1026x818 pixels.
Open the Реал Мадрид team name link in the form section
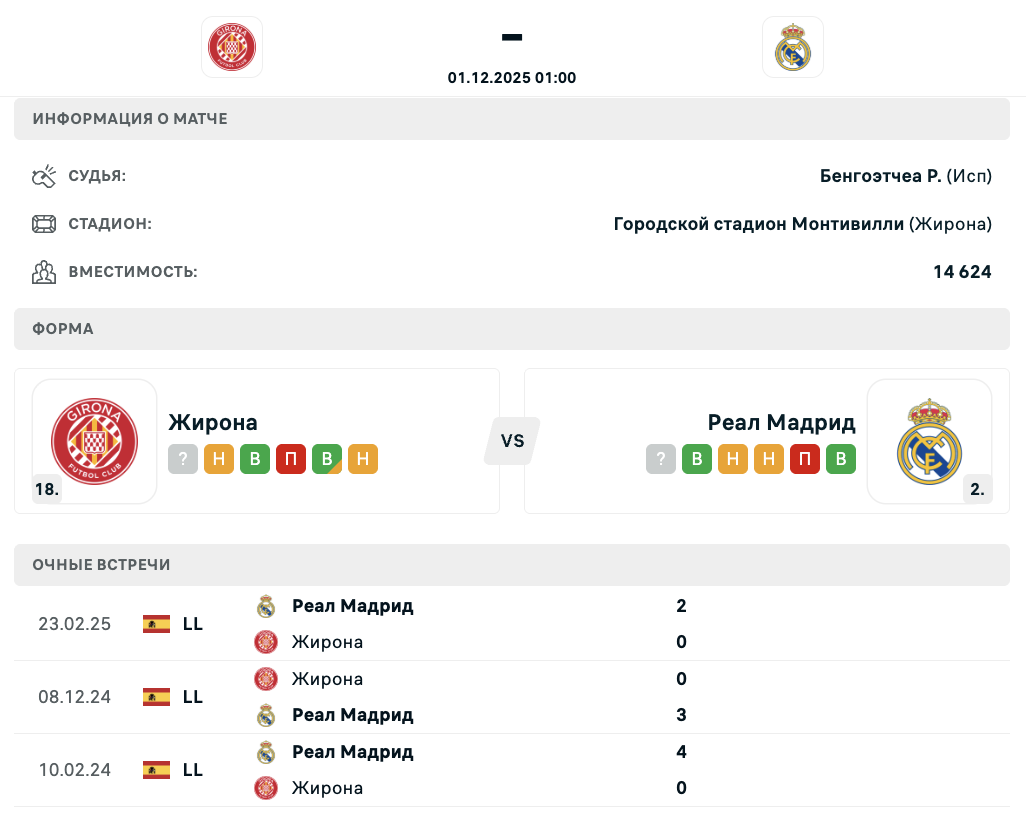pos(781,422)
